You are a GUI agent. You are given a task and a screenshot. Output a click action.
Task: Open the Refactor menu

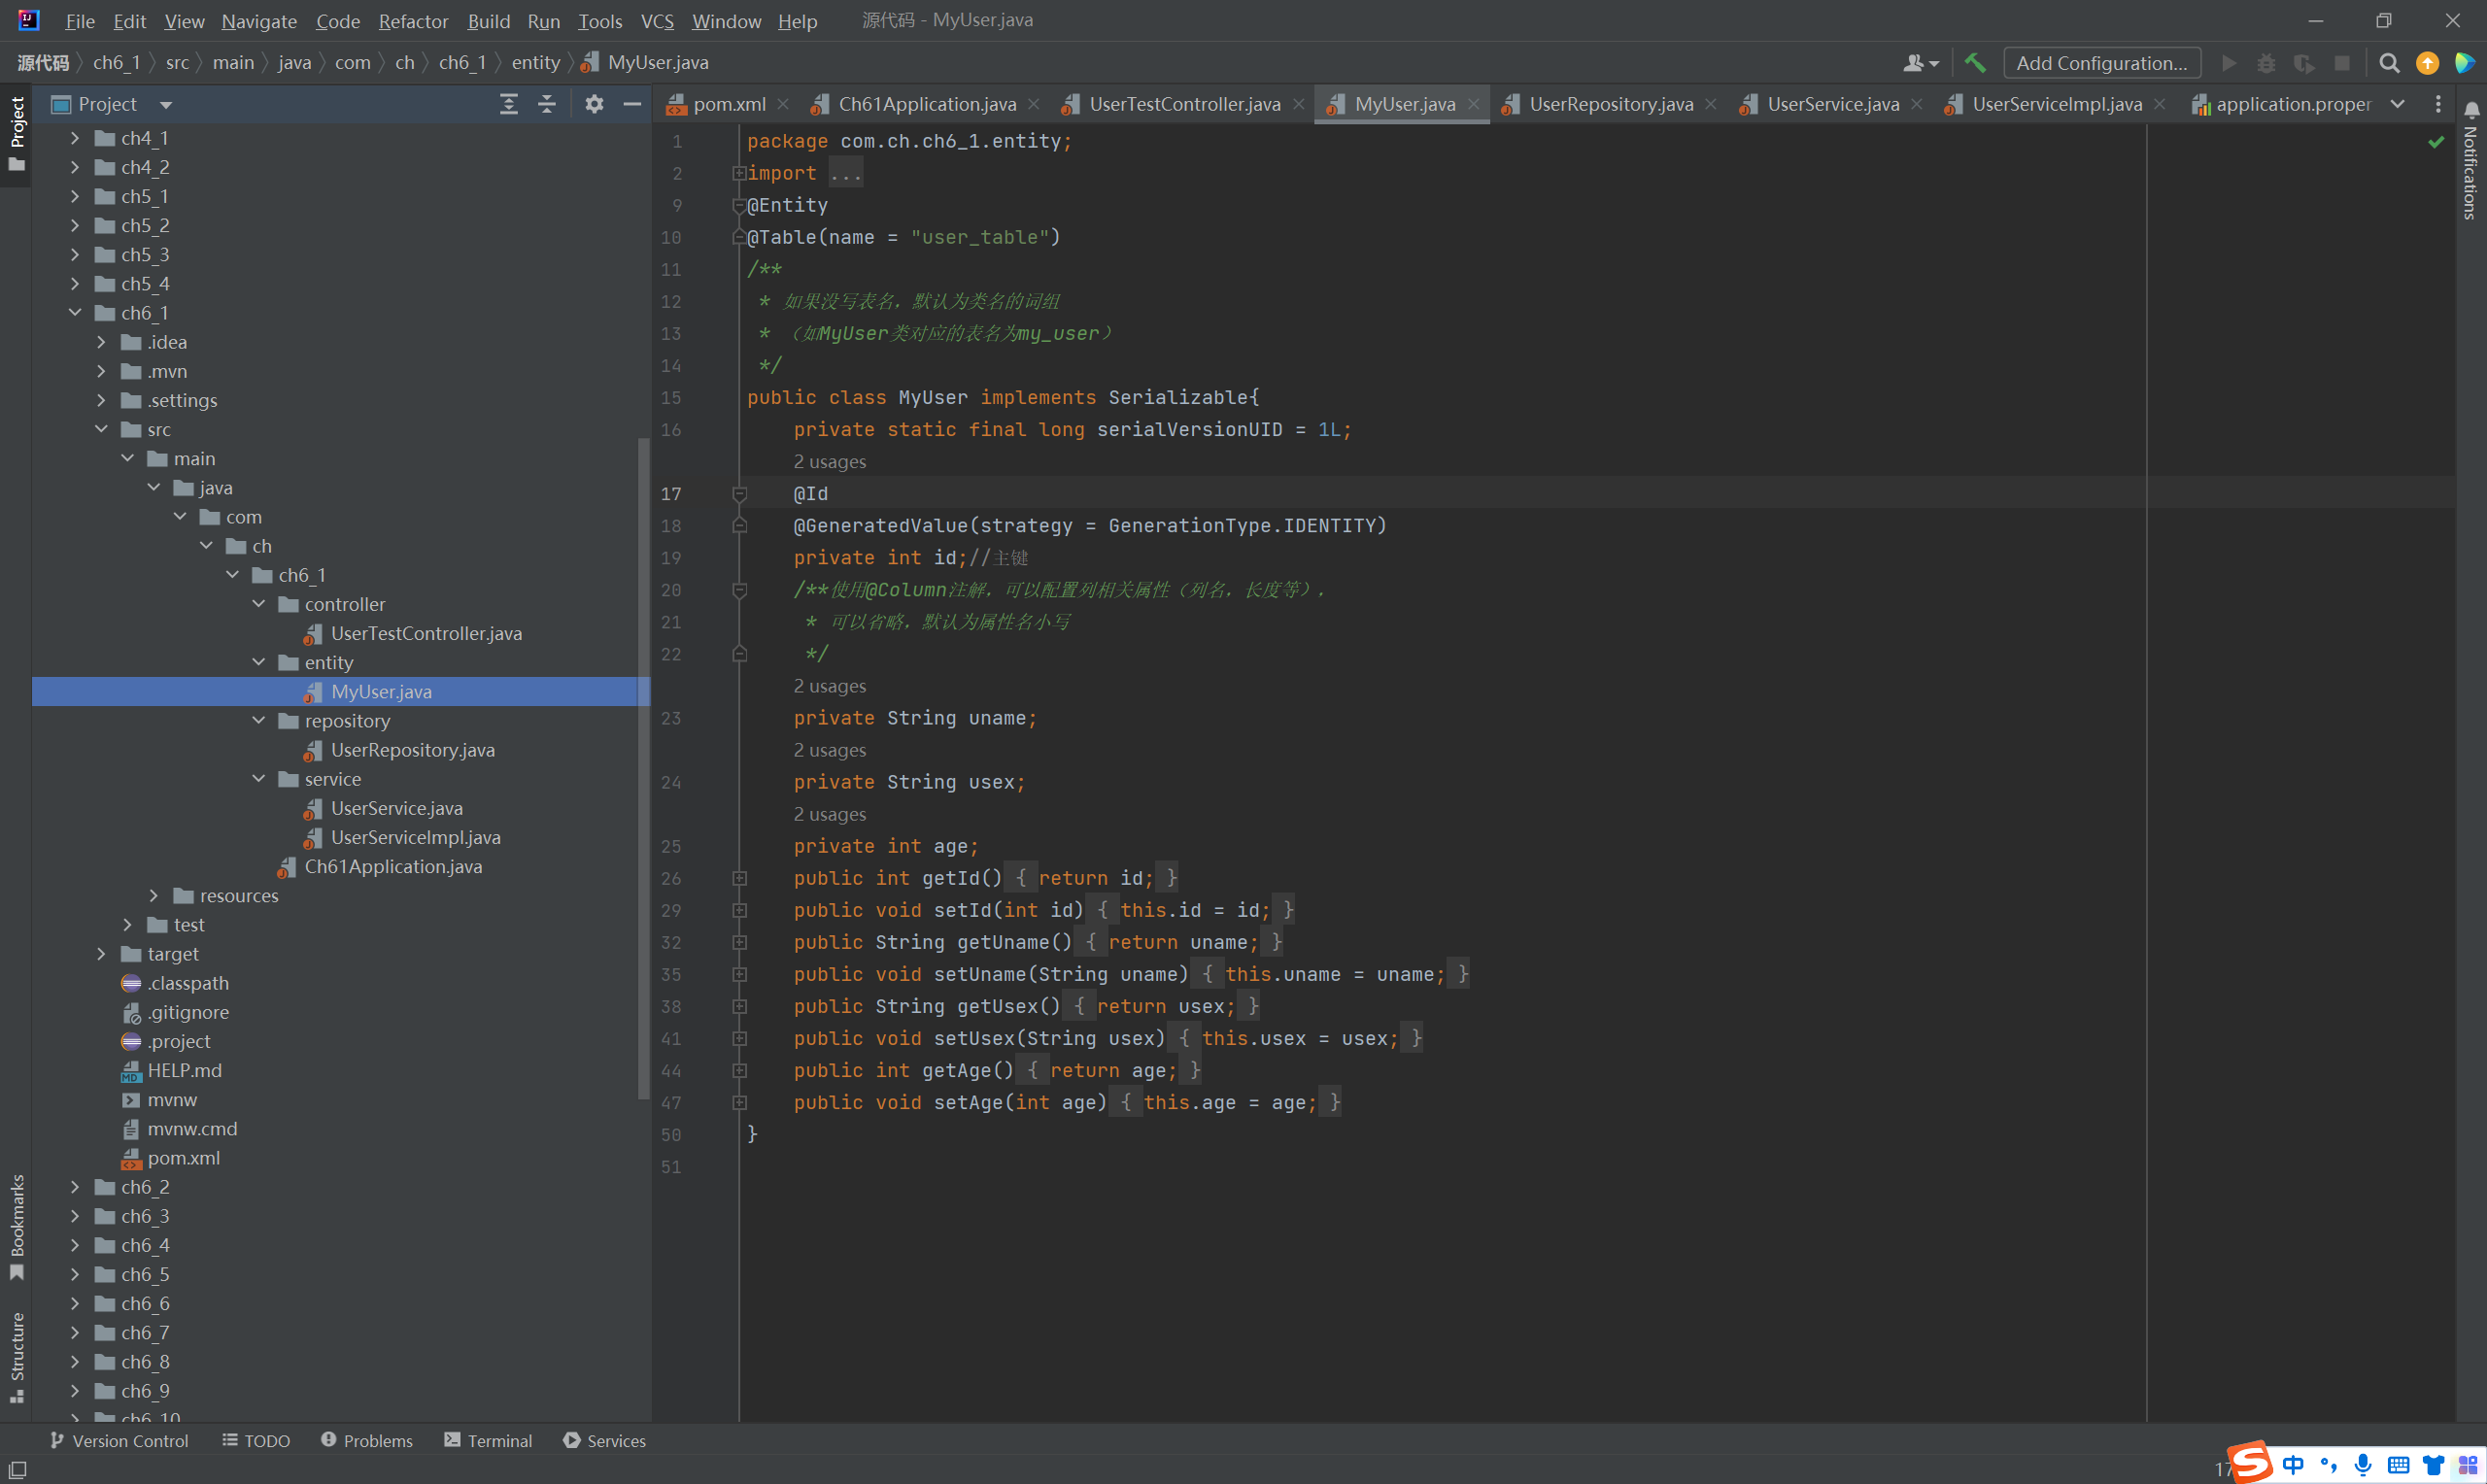pos(413,21)
